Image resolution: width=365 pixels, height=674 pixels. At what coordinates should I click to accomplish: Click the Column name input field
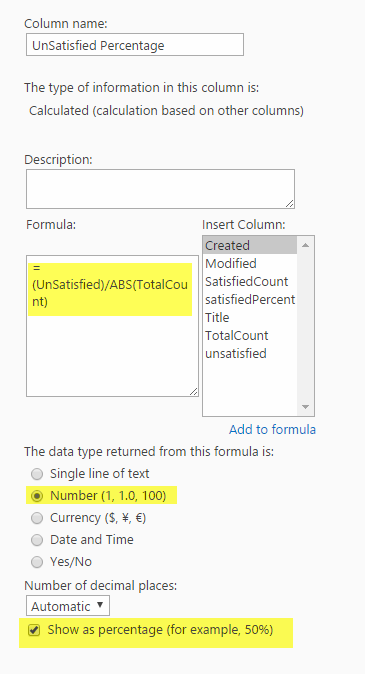135,45
